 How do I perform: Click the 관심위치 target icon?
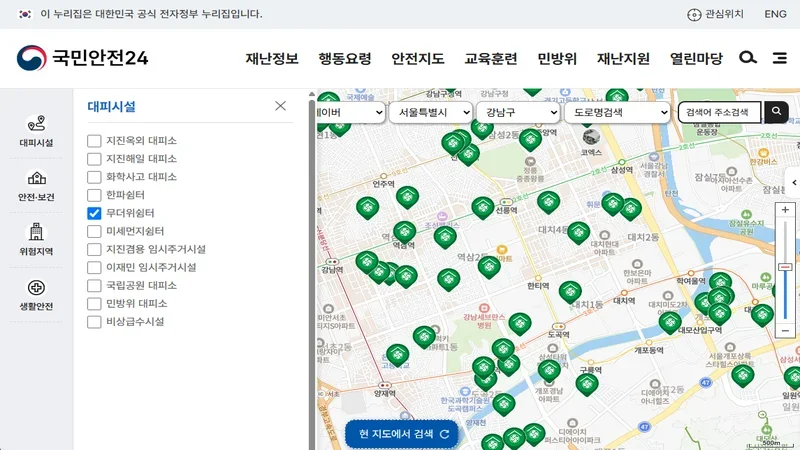[x=694, y=15]
